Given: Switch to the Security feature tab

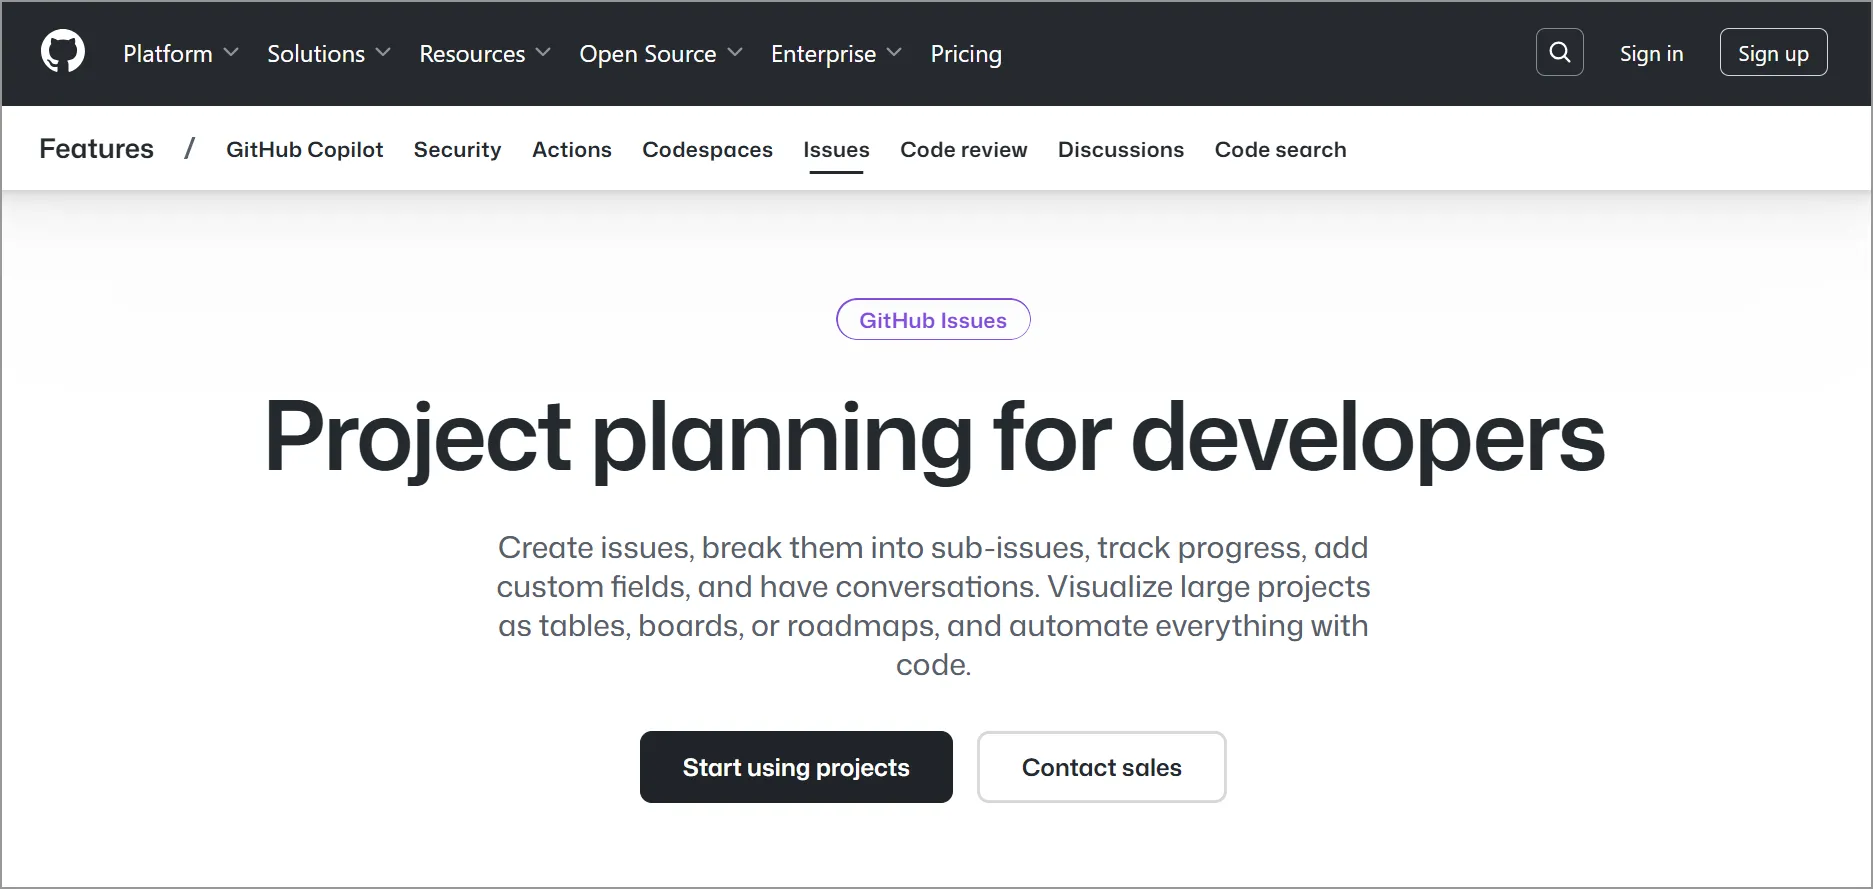Looking at the screenshot, I should [x=457, y=149].
